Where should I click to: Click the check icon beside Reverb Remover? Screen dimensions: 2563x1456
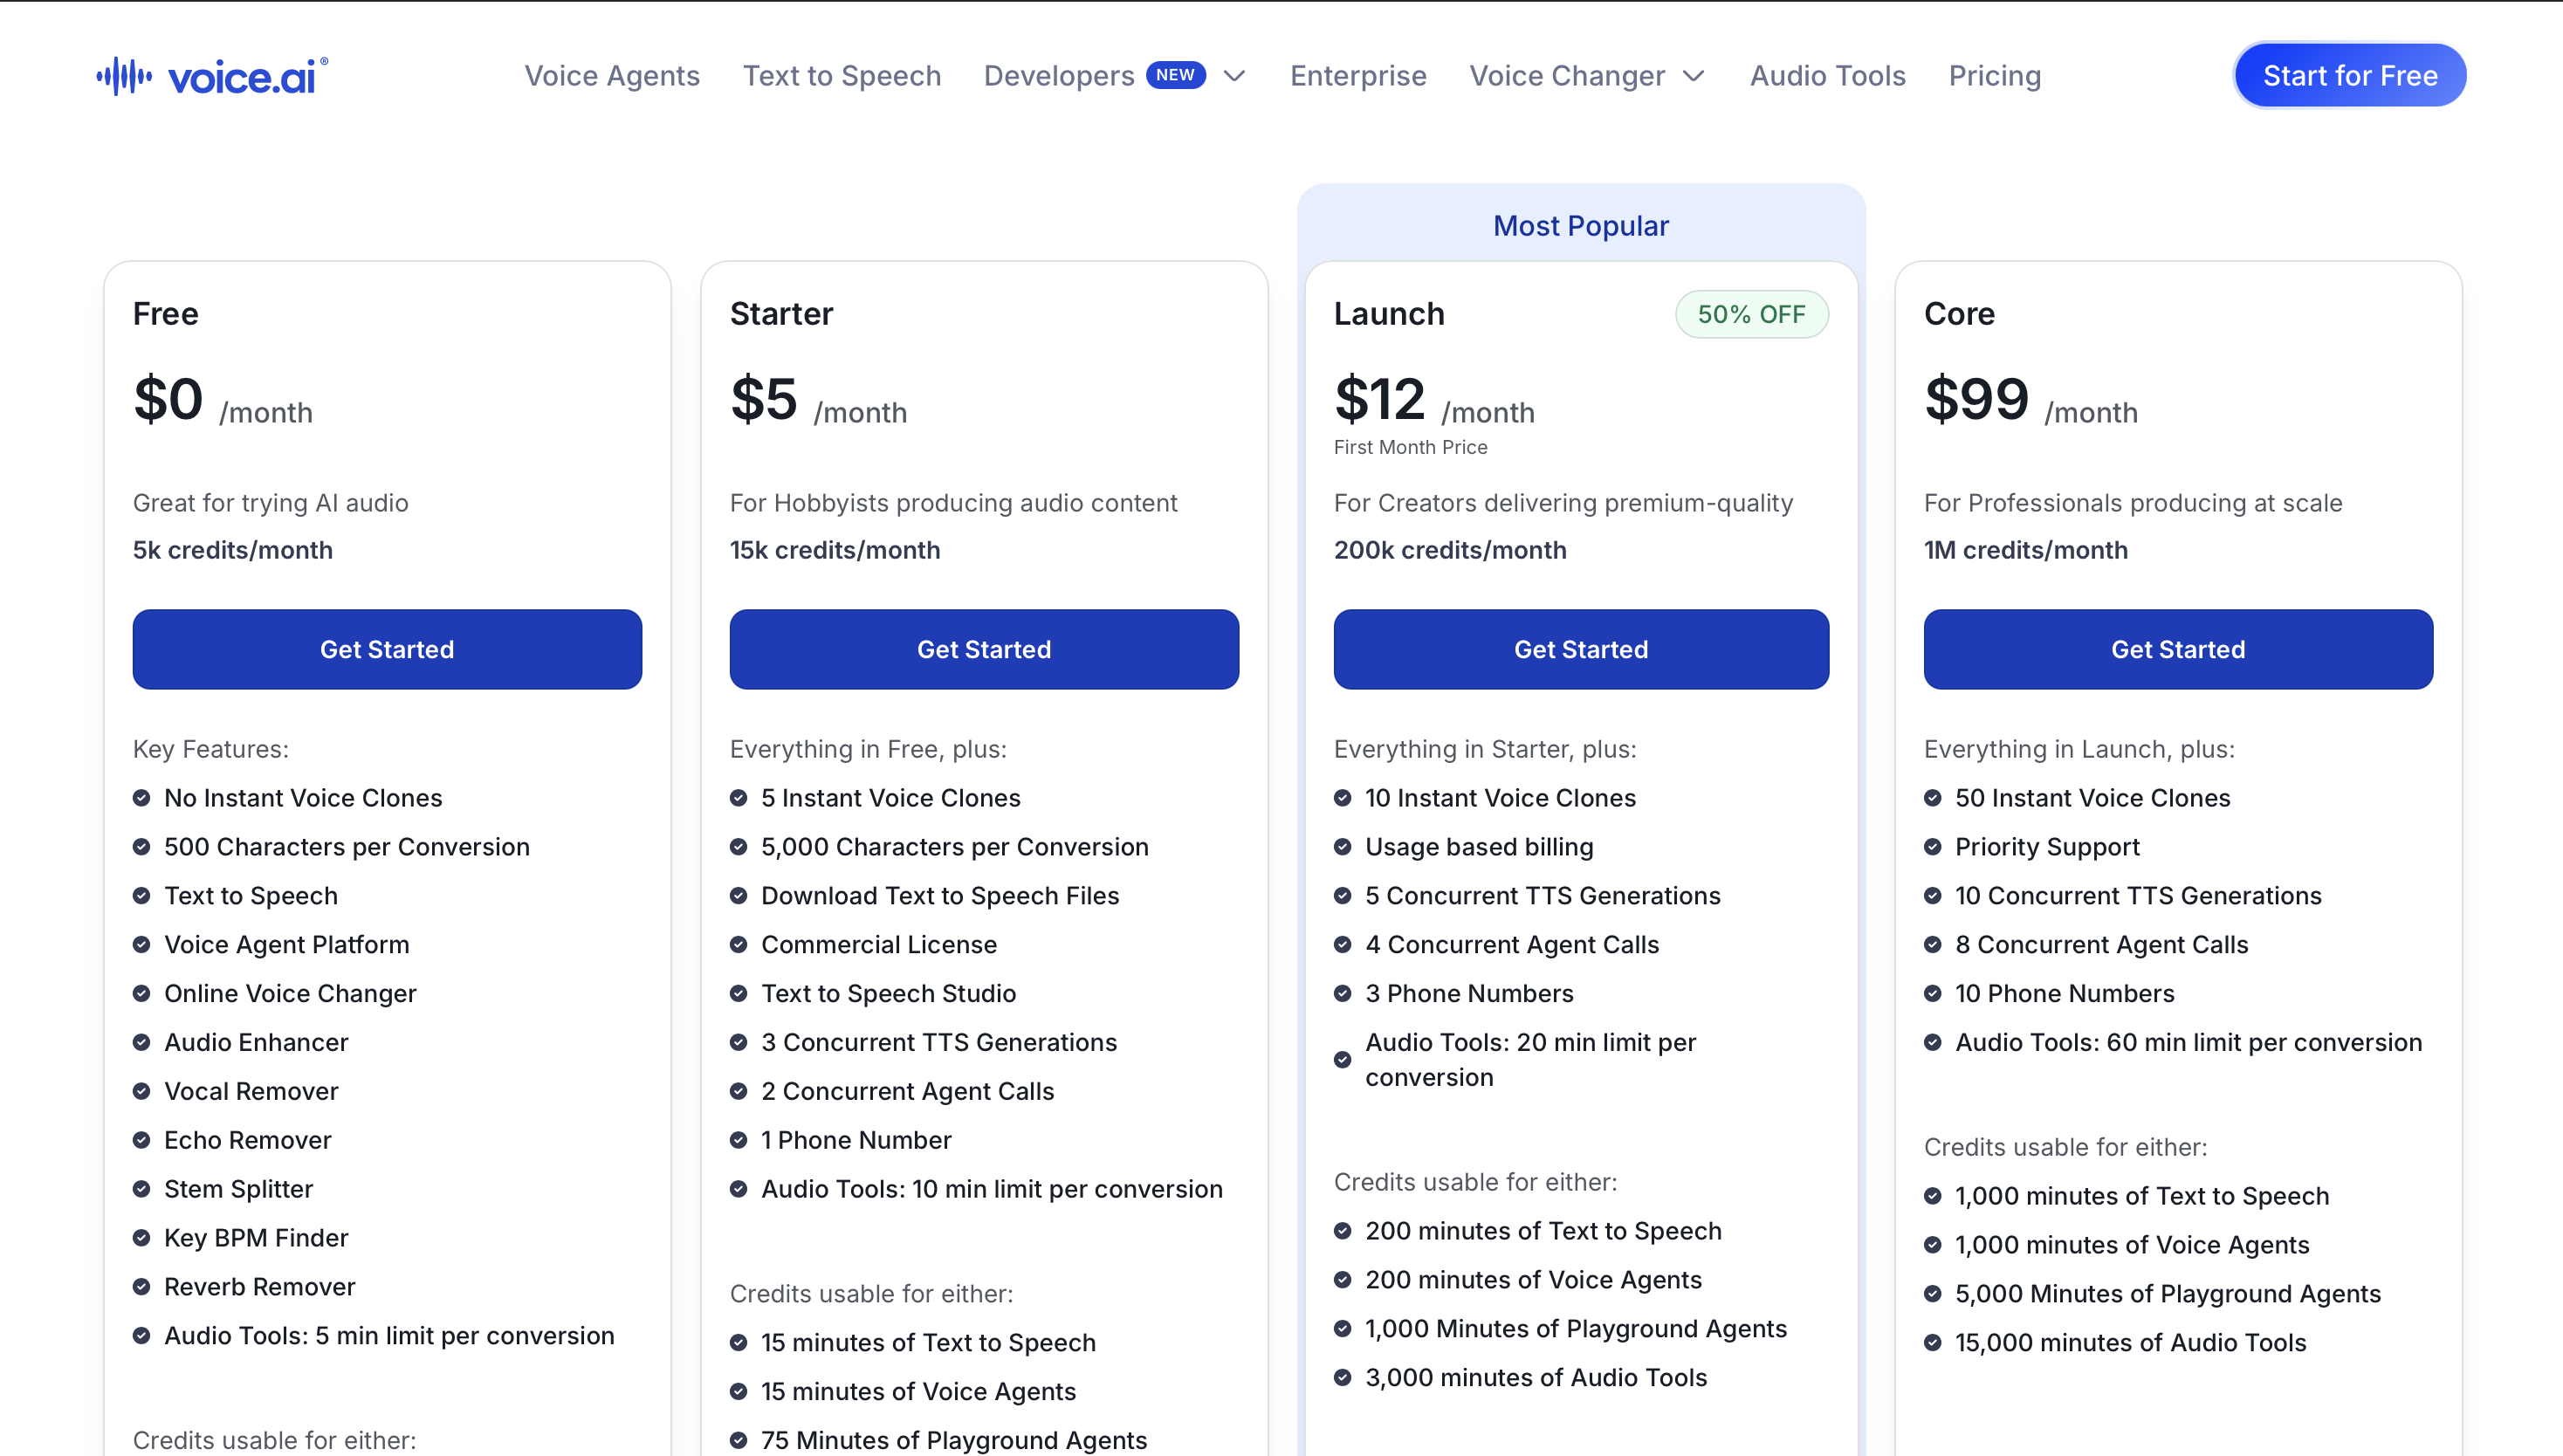click(141, 1287)
